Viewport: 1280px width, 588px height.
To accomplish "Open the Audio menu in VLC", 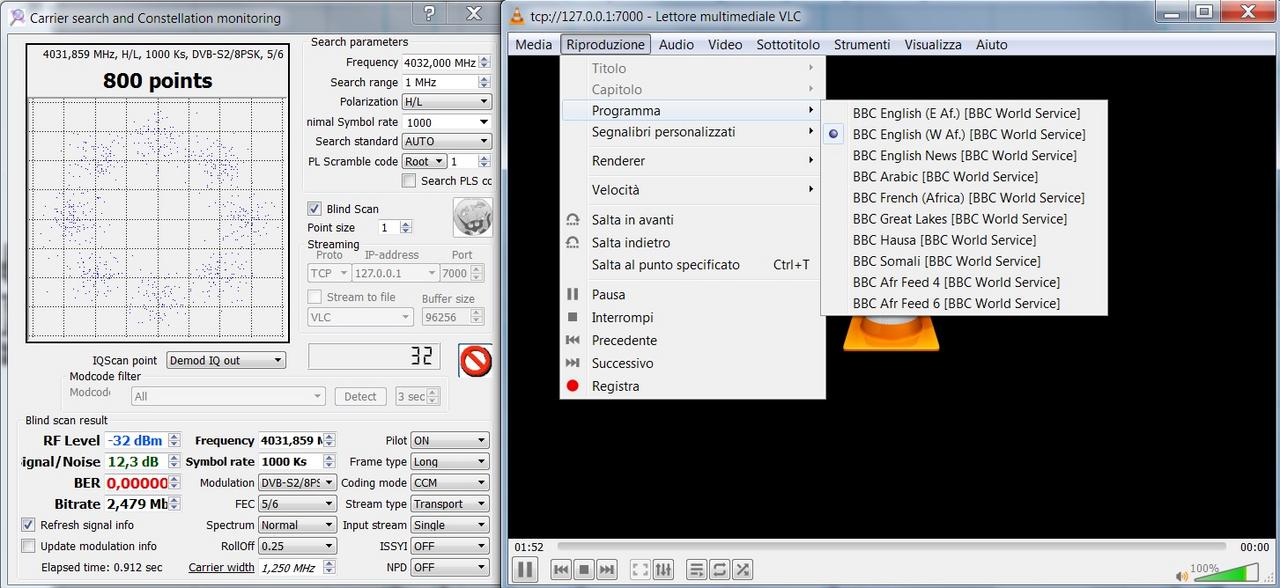I will click(x=676, y=45).
